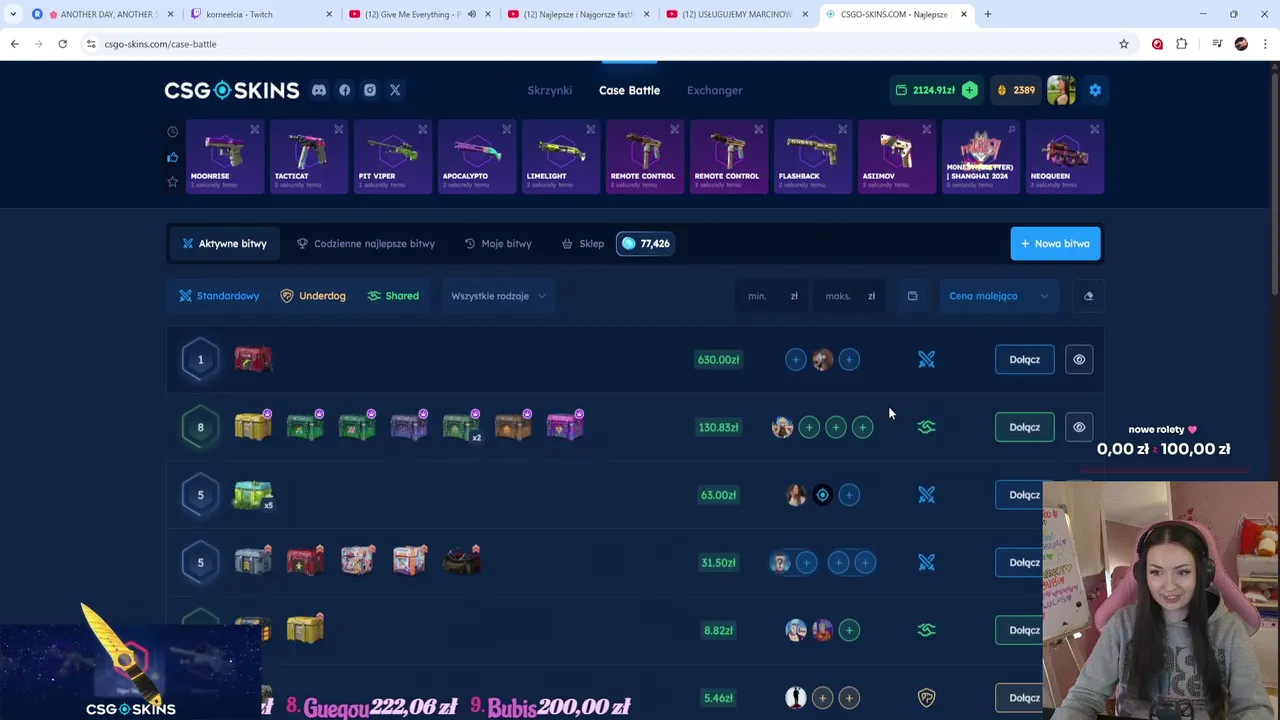
Task: Open the X social link icon
Action: click(395, 90)
